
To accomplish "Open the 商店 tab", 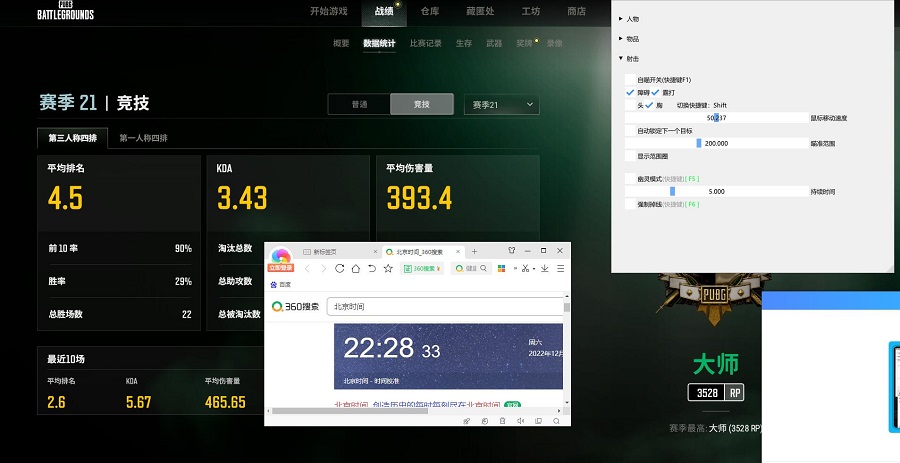I will click(576, 11).
